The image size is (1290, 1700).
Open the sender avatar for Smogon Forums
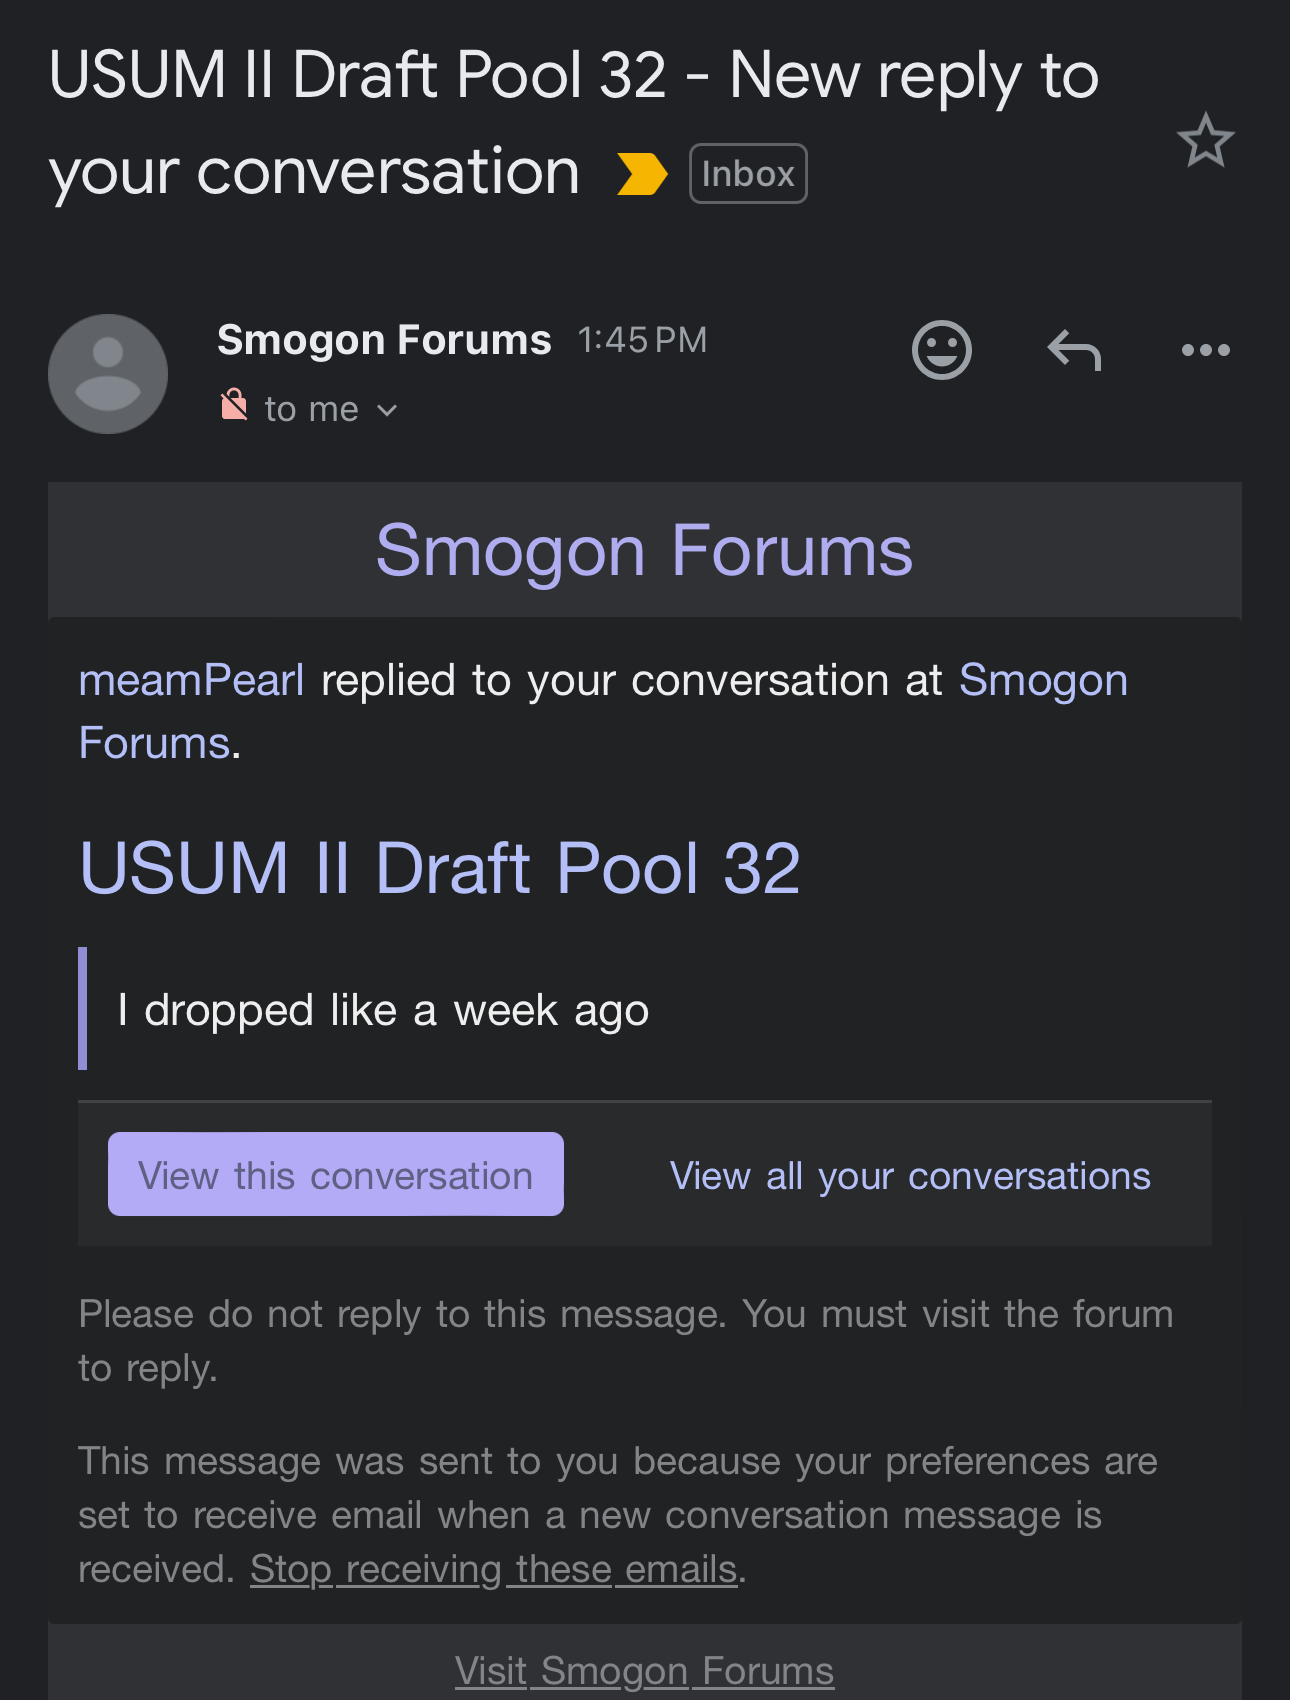click(x=108, y=374)
